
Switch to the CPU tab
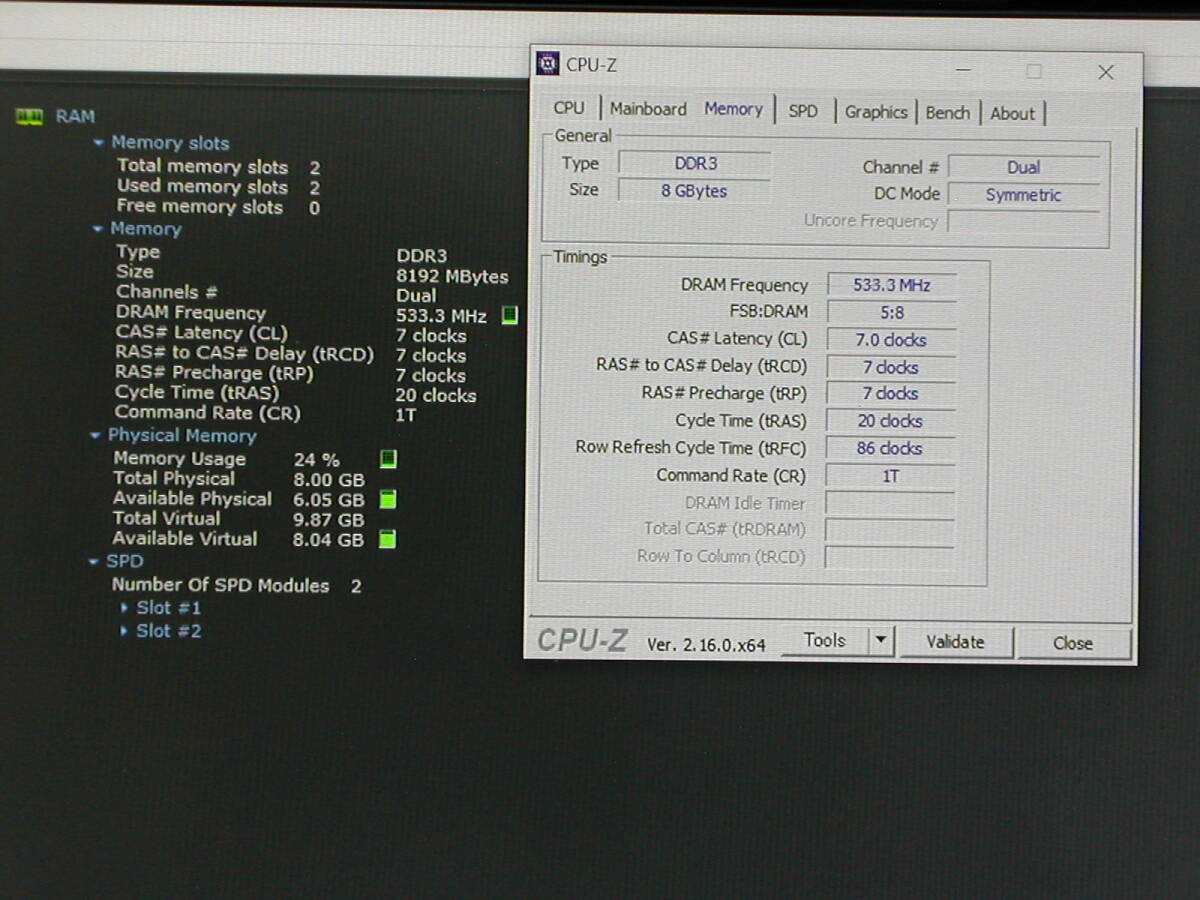coord(569,108)
